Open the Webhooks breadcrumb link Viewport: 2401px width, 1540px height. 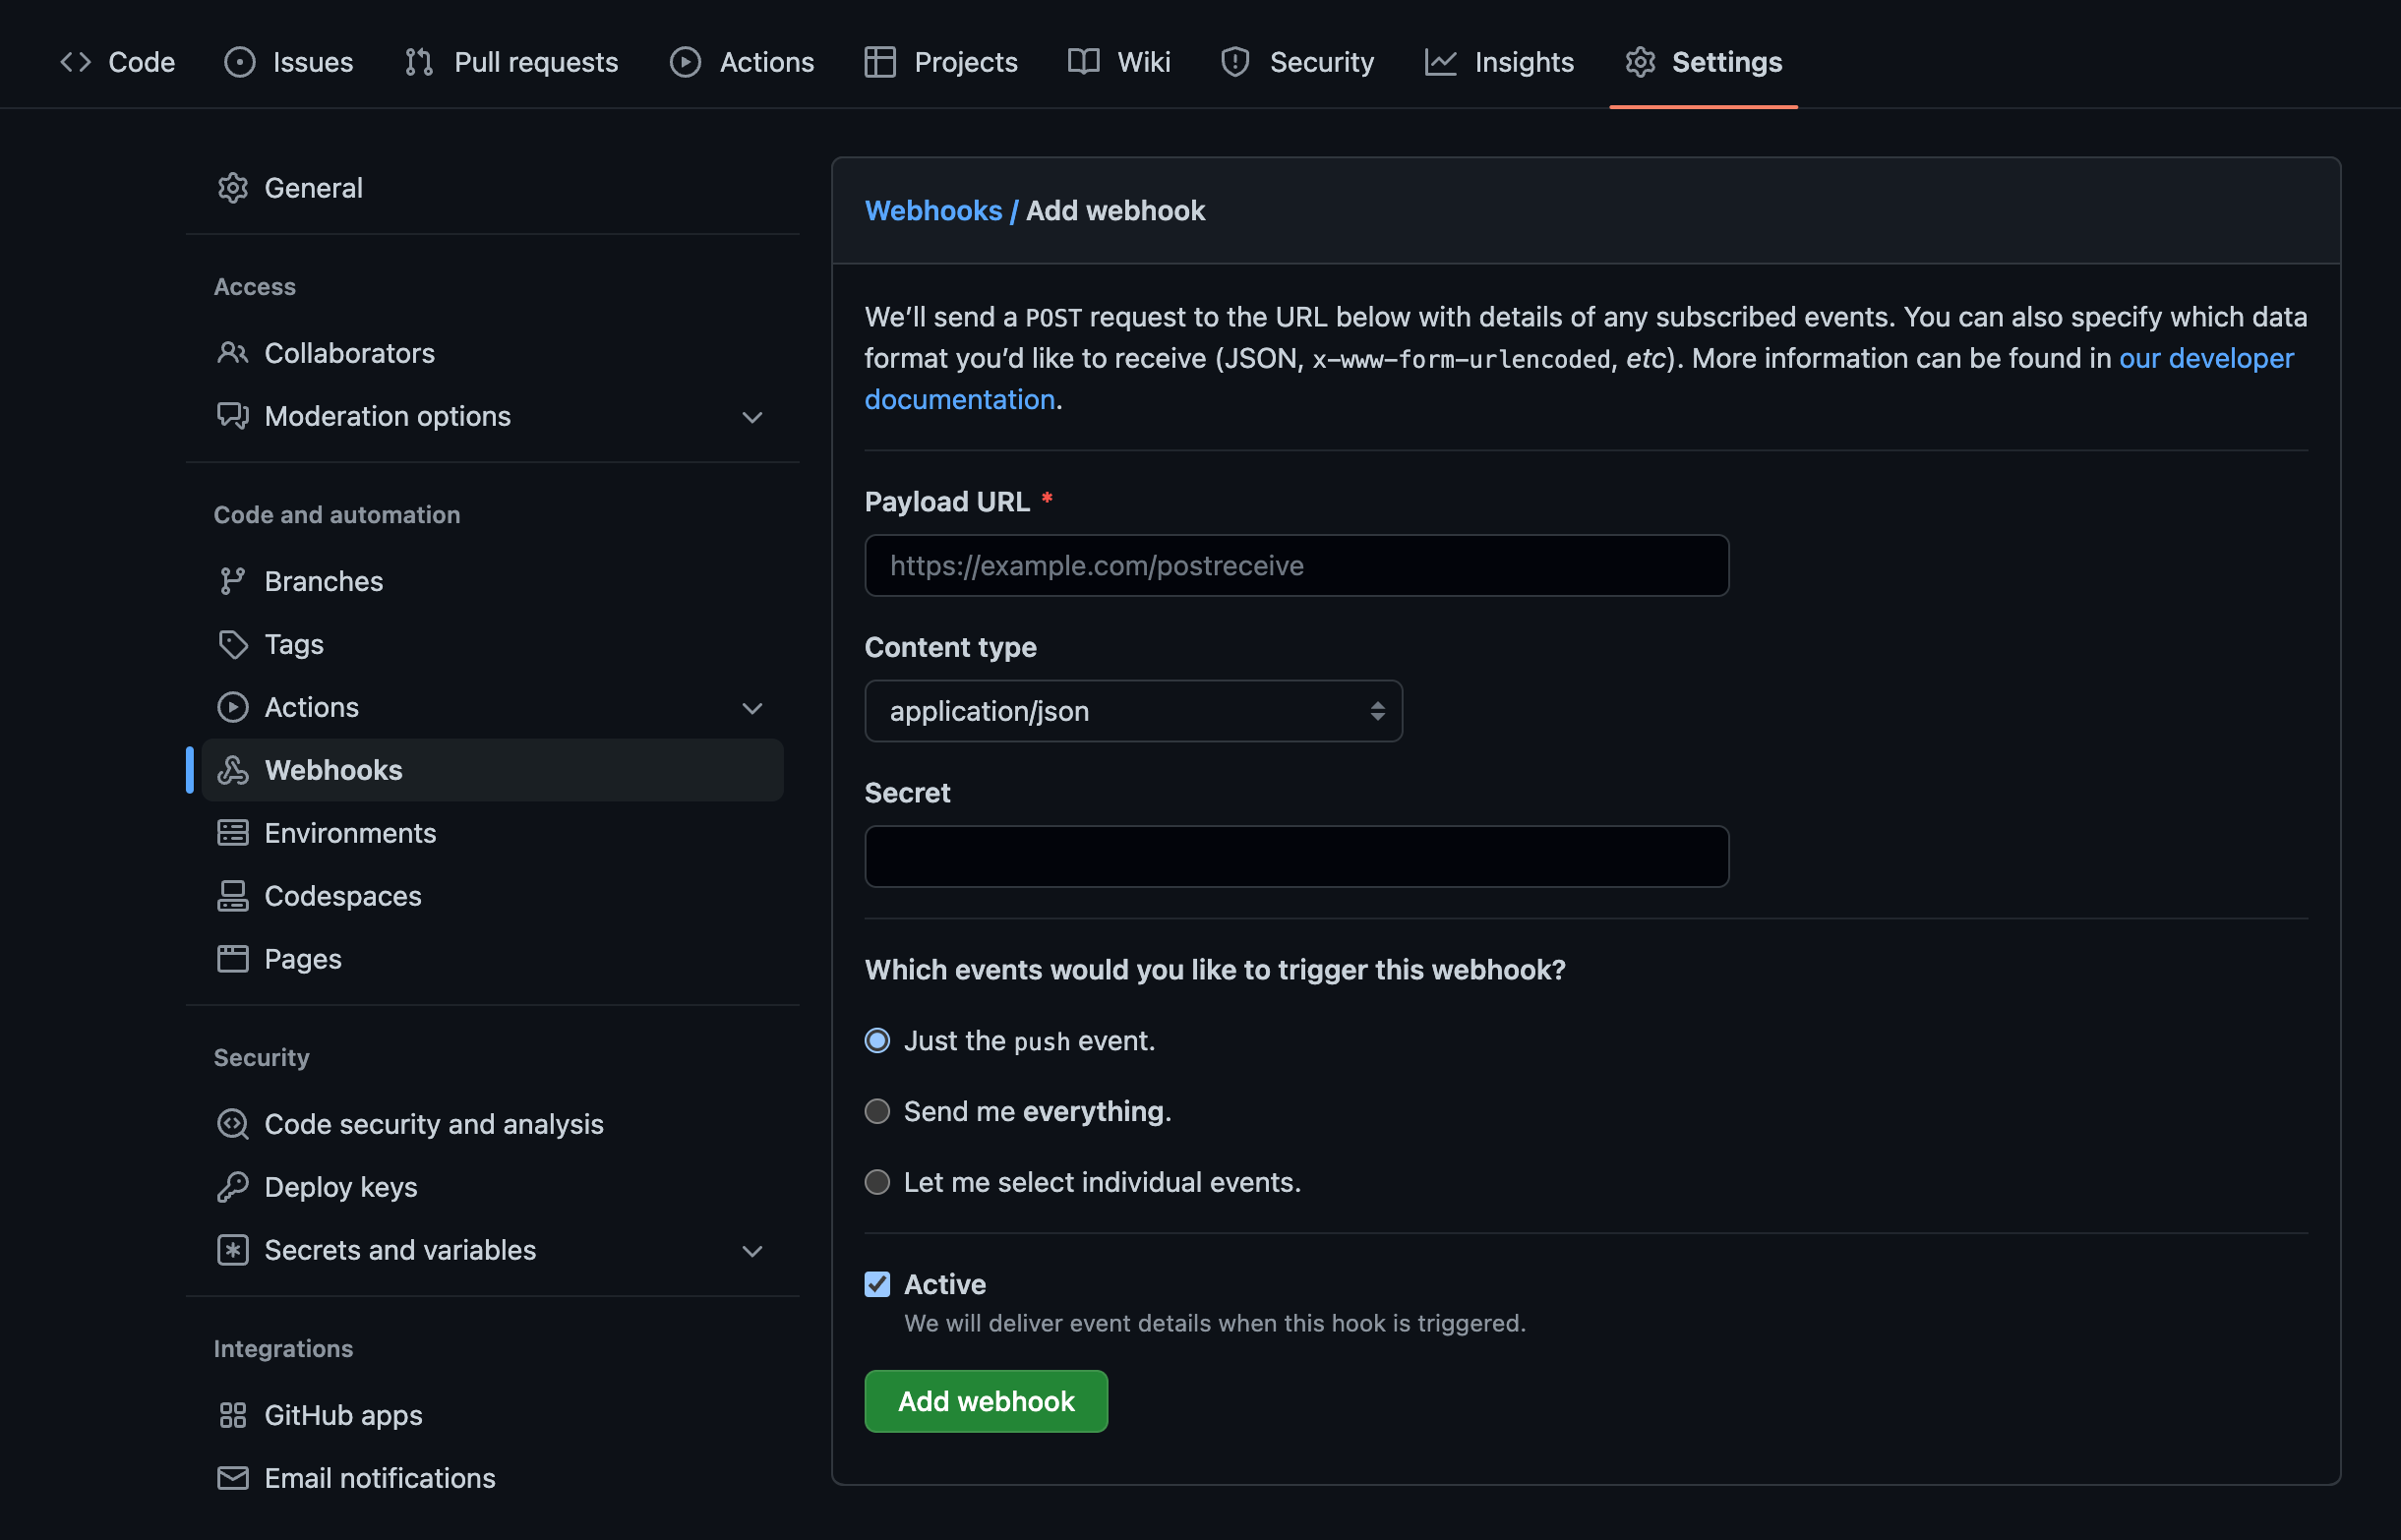click(x=932, y=211)
